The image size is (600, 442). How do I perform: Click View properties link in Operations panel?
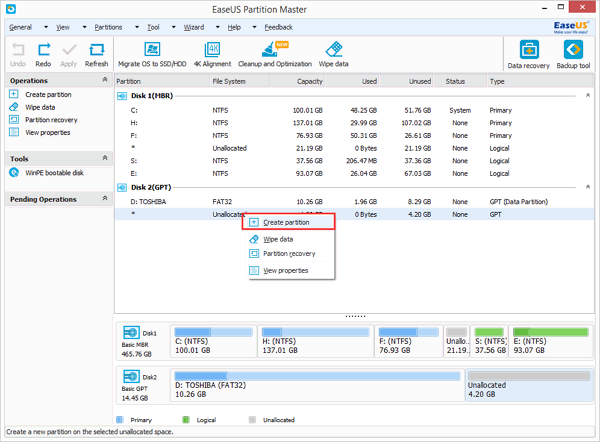point(48,132)
